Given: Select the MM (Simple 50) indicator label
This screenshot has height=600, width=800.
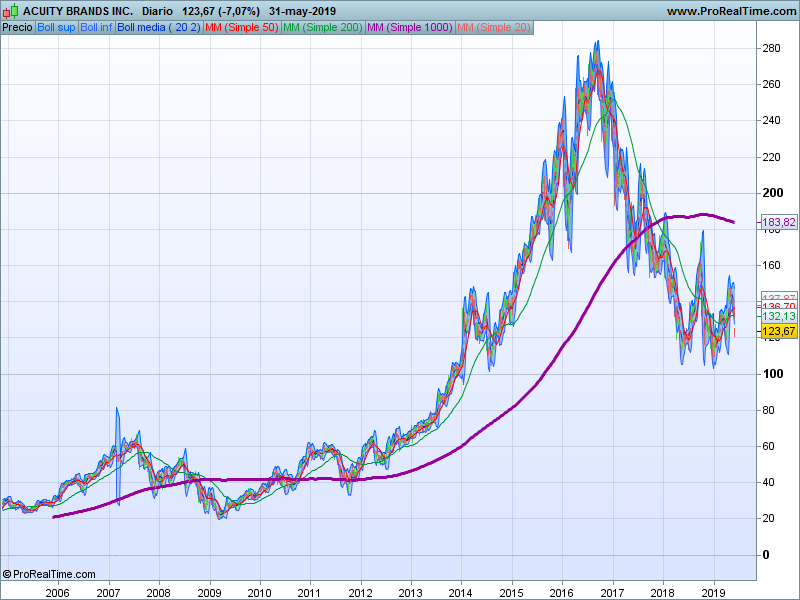Looking at the screenshot, I should tap(242, 28).
